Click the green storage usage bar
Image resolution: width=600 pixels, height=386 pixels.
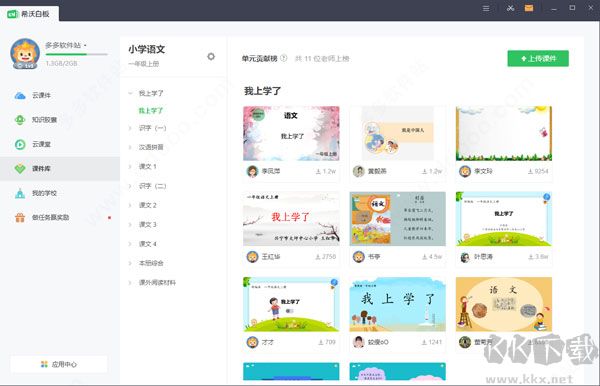click(x=77, y=54)
